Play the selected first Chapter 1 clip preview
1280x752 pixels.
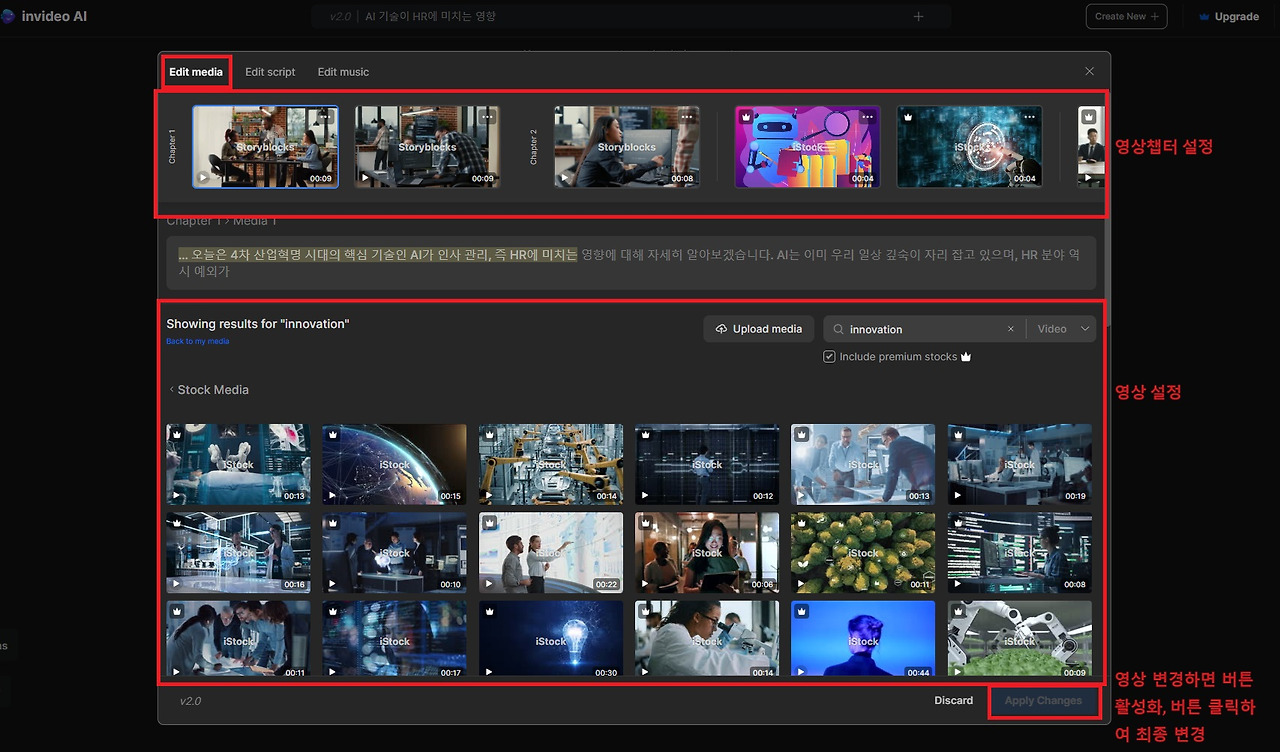coord(203,178)
